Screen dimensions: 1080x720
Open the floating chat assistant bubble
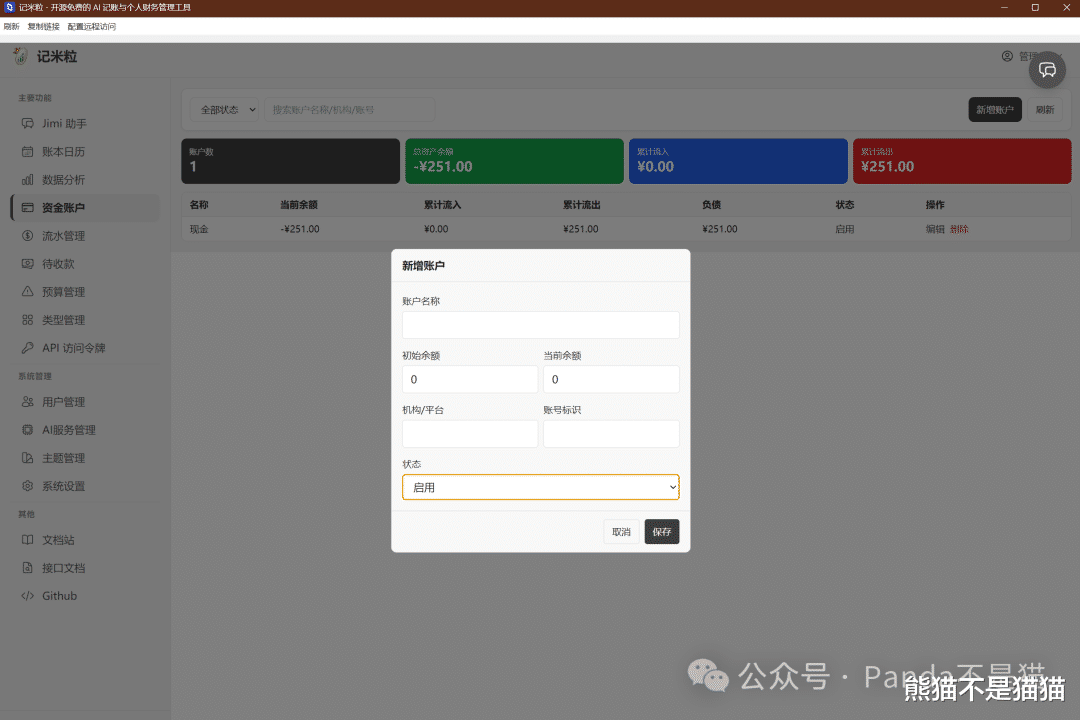pos(1047,70)
